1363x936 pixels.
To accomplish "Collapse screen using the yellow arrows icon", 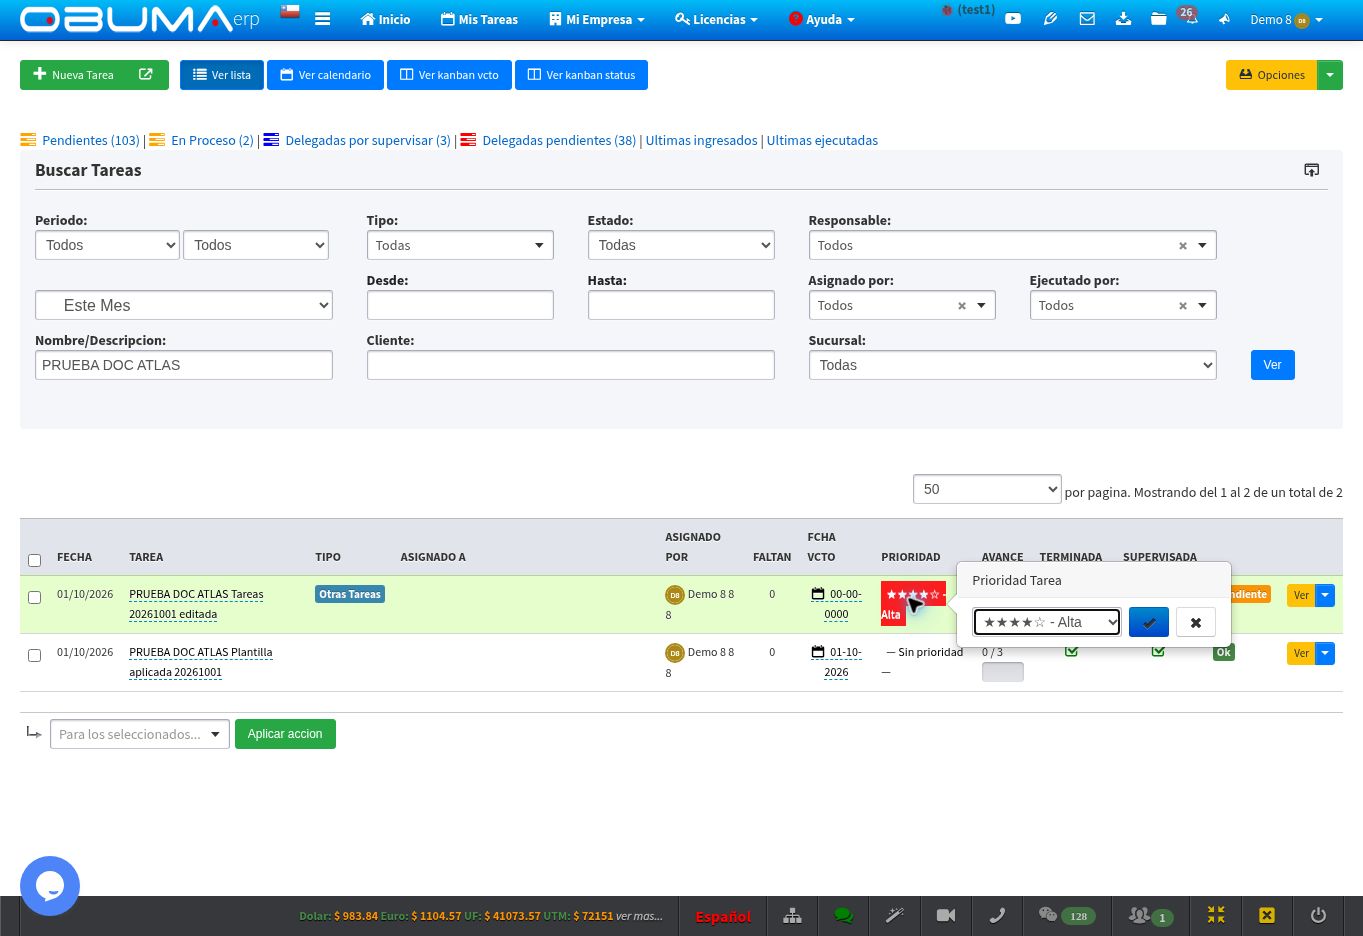I will click(x=1216, y=916).
